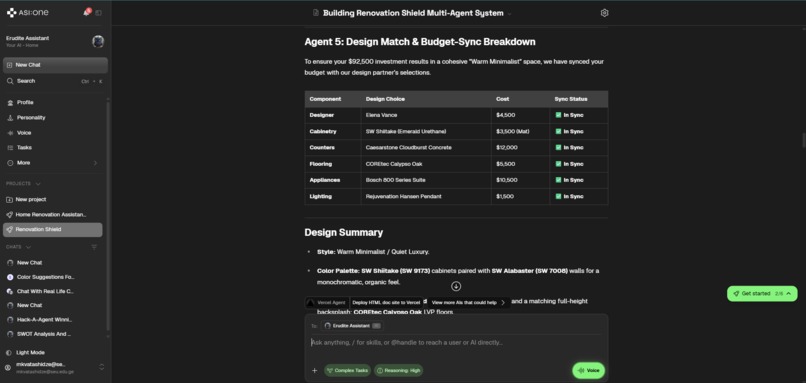Collapse the sidebar panel icon
The width and height of the screenshot is (806, 383).
point(99,13)
